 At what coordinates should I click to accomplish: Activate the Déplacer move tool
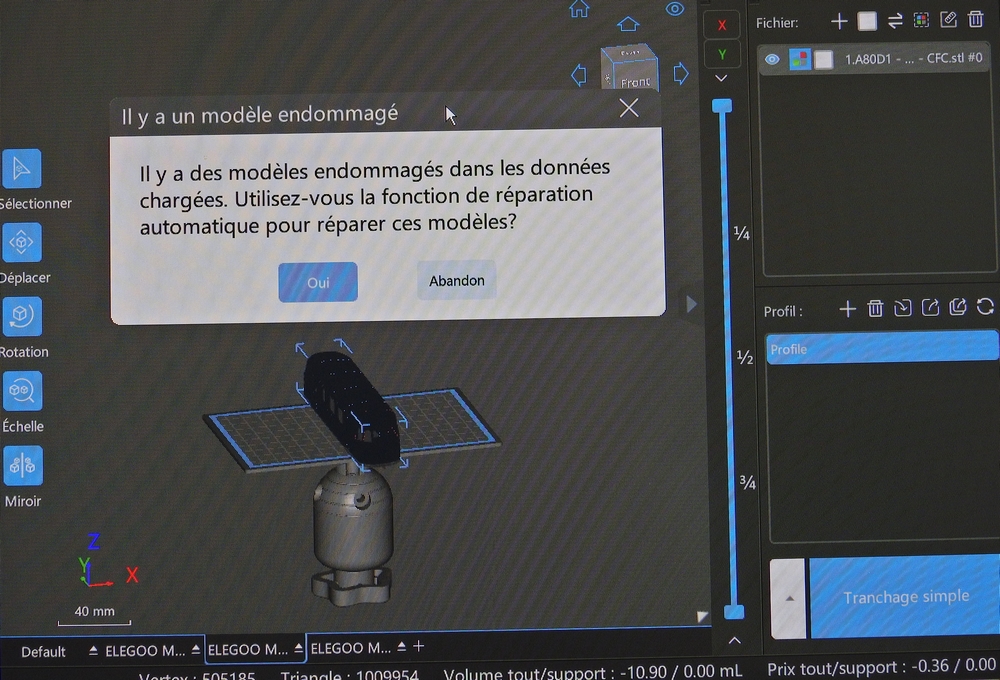pos(21,242)
